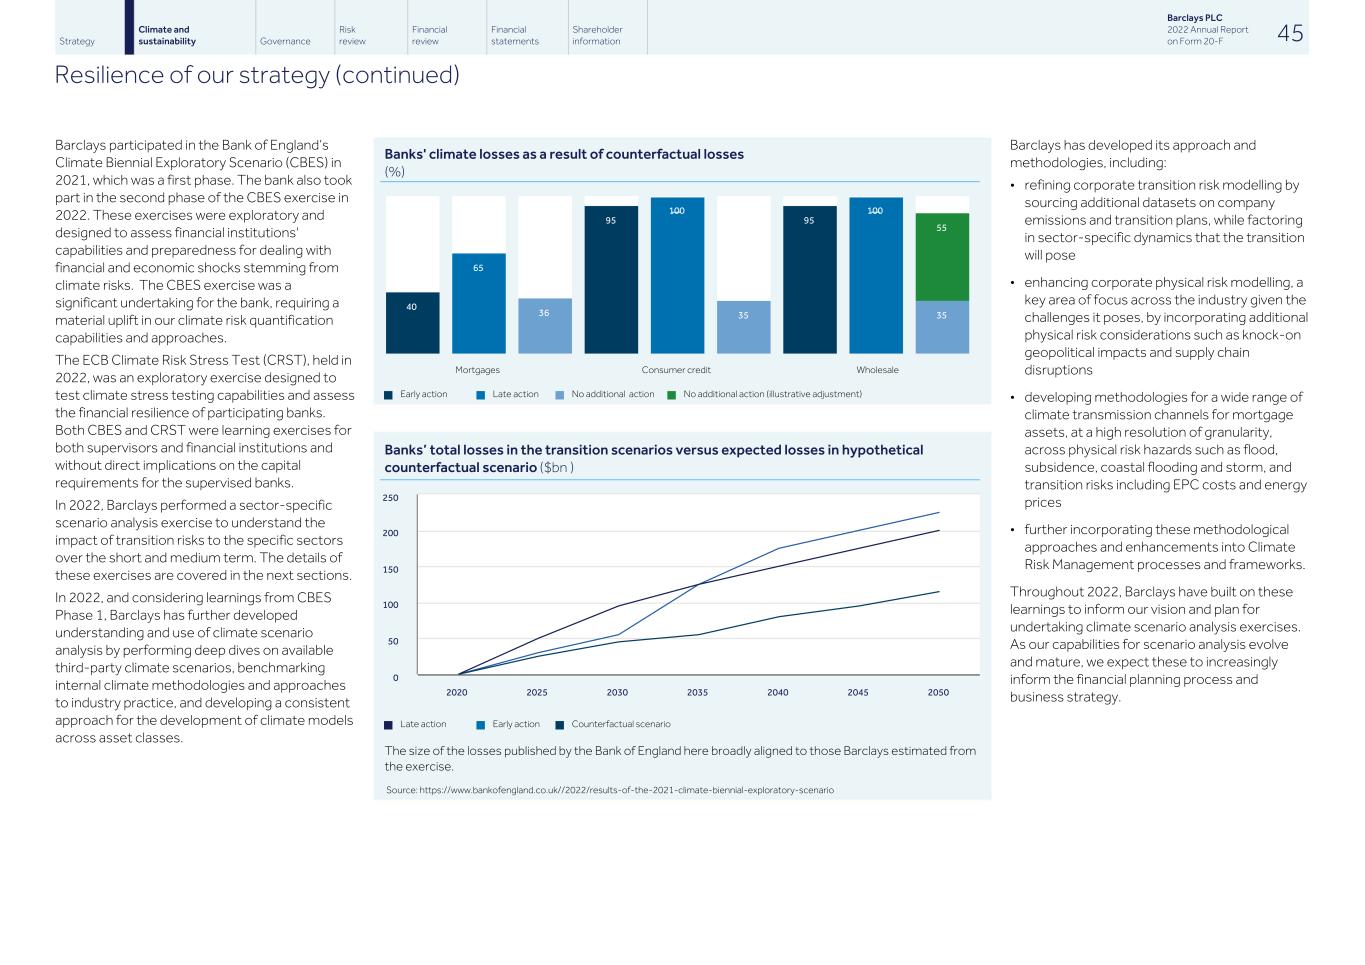Click the Consumer credit category label
This screenshot has width=1365, height=965.
click(676, 370)
